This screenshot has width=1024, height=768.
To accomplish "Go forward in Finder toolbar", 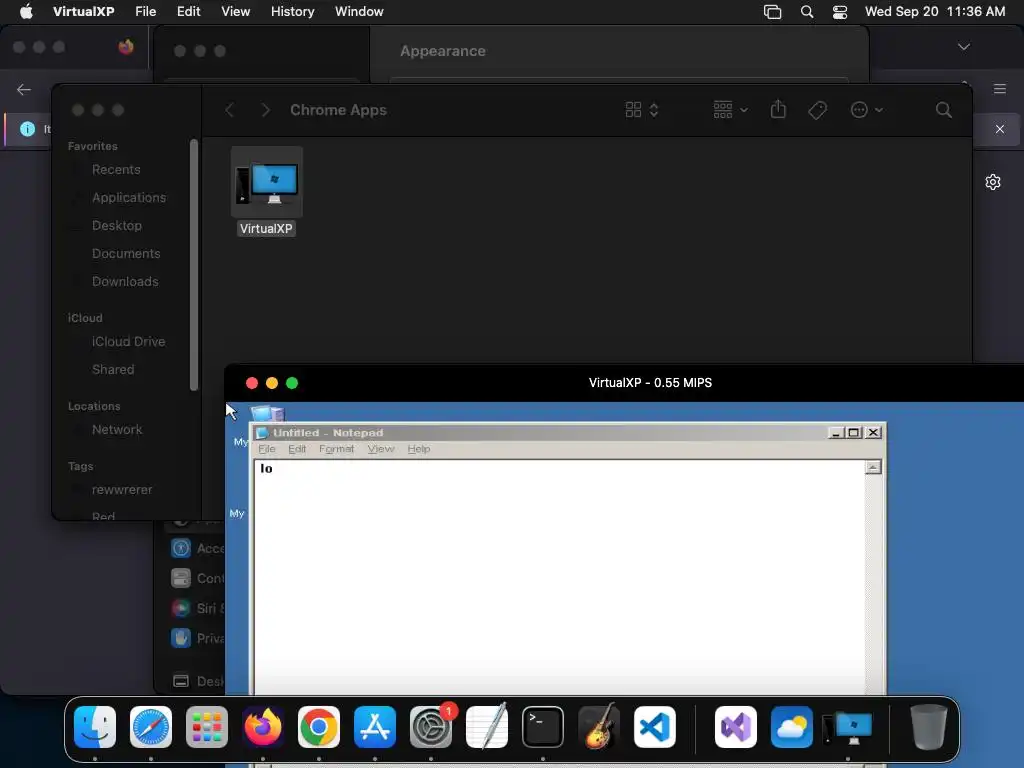I will point(265,110).
